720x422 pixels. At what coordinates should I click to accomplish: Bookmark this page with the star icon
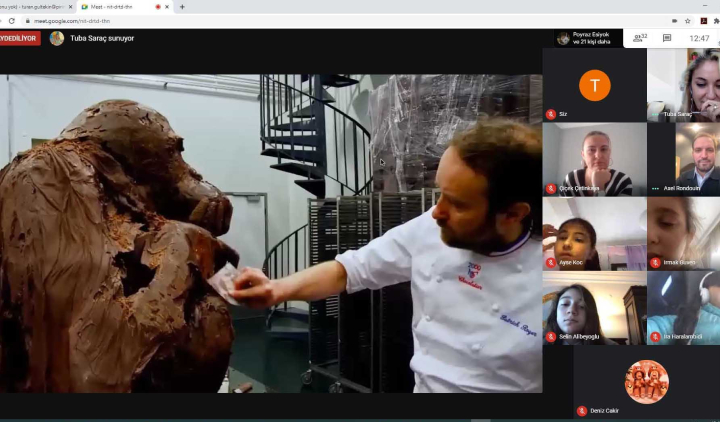[x=687, y=21]
